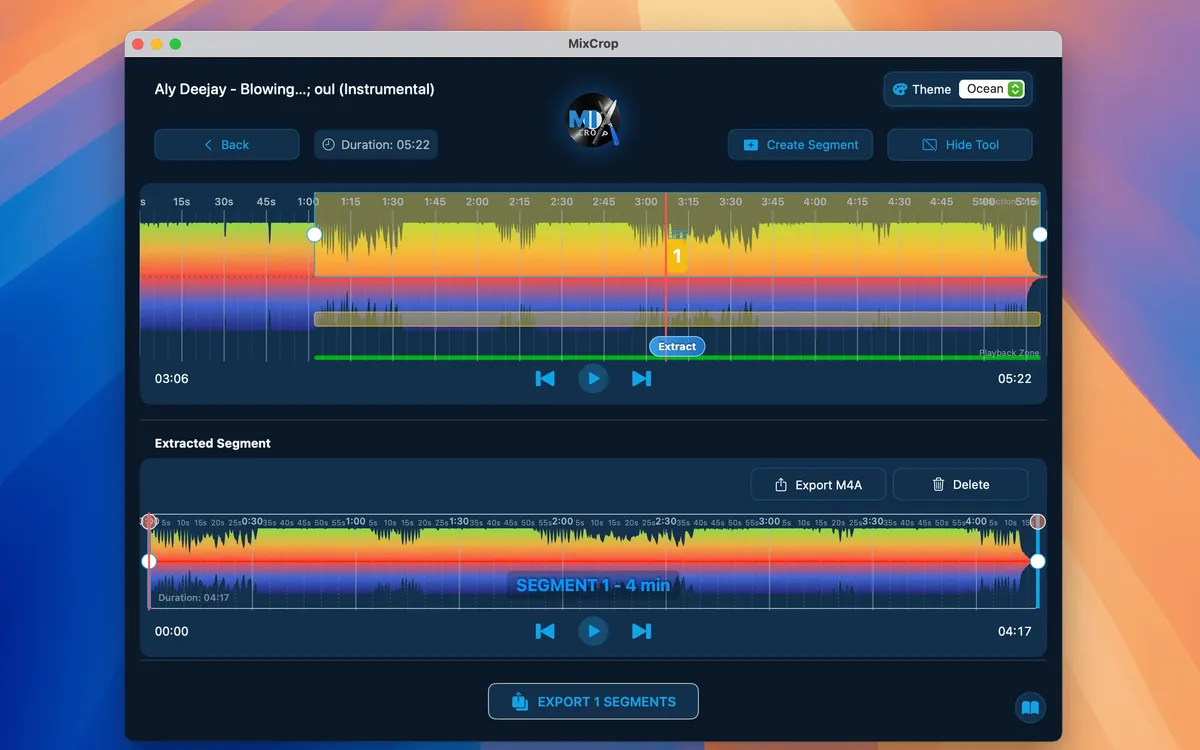Screen dimensions: 1200x750
Task: Click the green playback zone bar
Action: click(480, 357)
